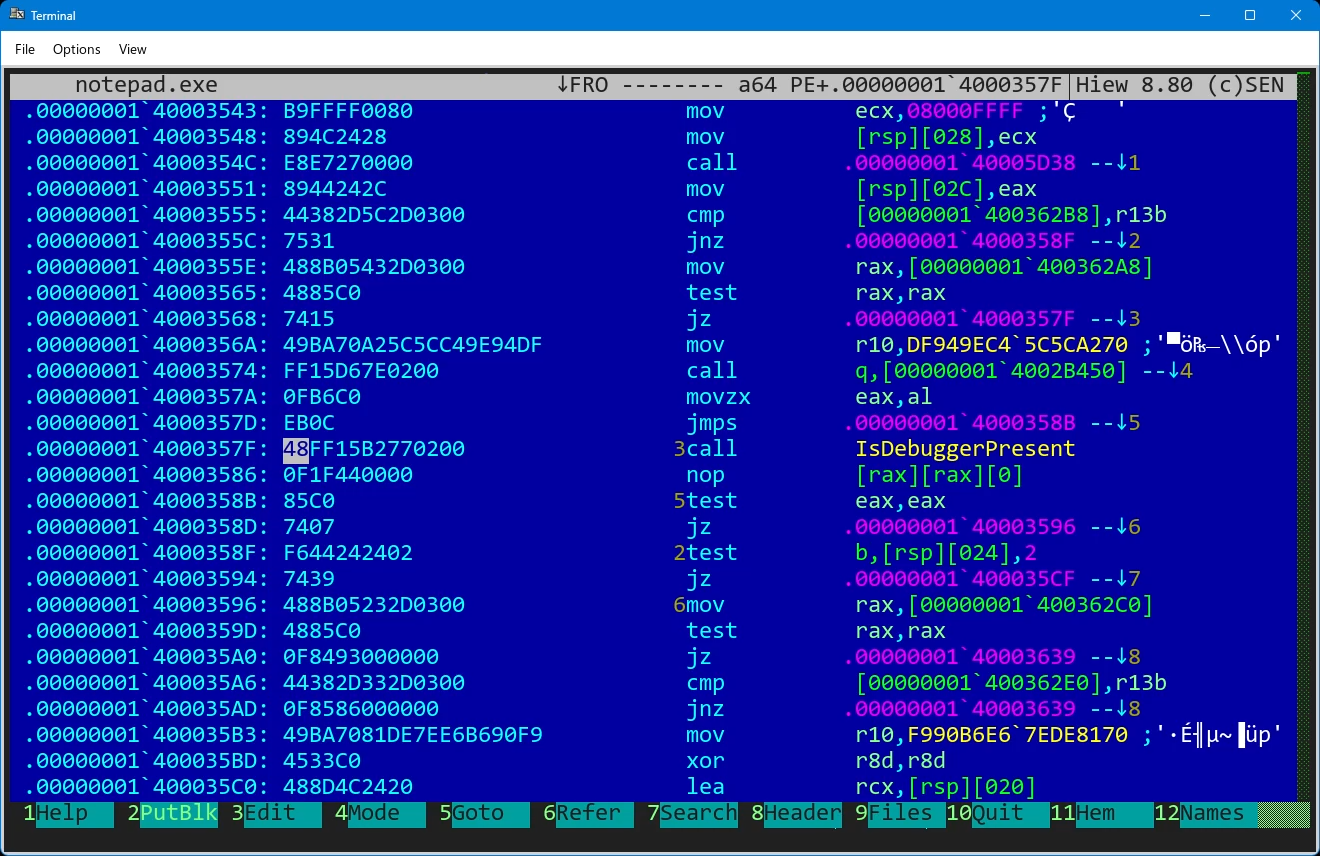Click the IsDebuggerPresent call operand
This screenshot has height=856, width=1320.
coord(966,449)
